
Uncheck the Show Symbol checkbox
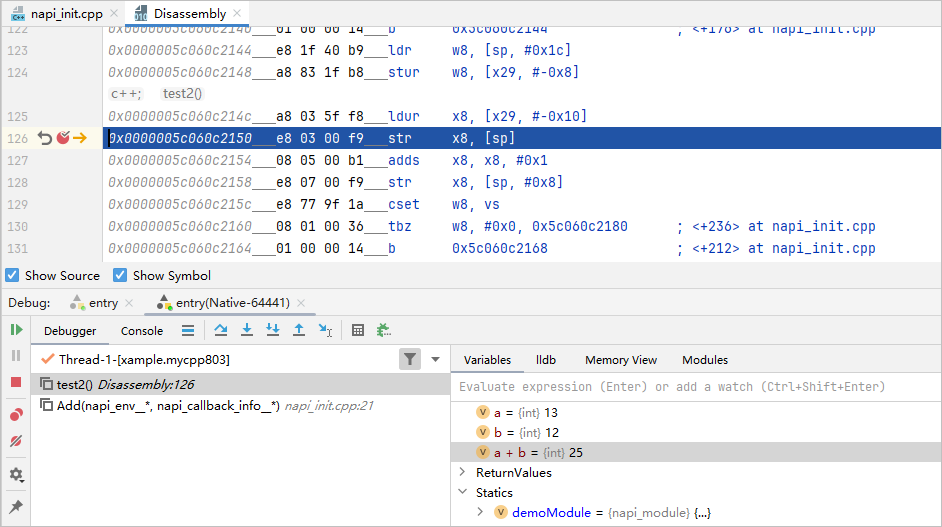[x=120, y=276]
